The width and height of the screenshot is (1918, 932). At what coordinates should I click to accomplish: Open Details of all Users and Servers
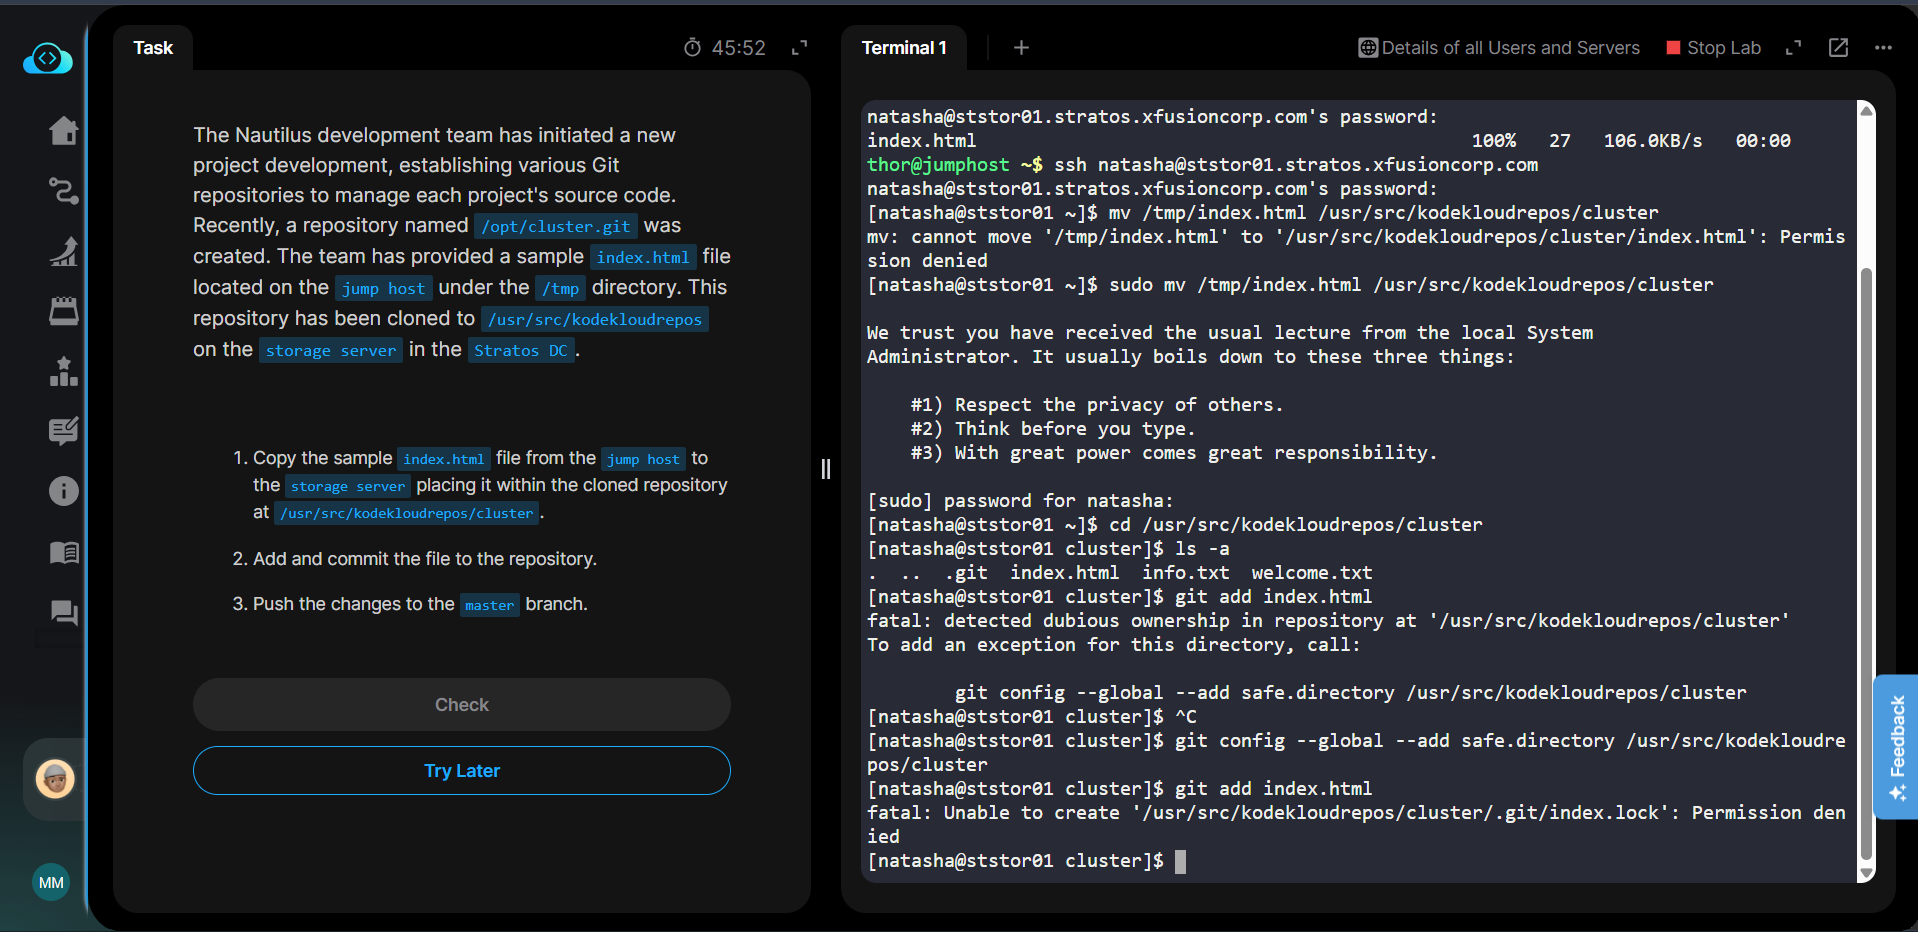pyautogui.click(x=1499, y=48)
